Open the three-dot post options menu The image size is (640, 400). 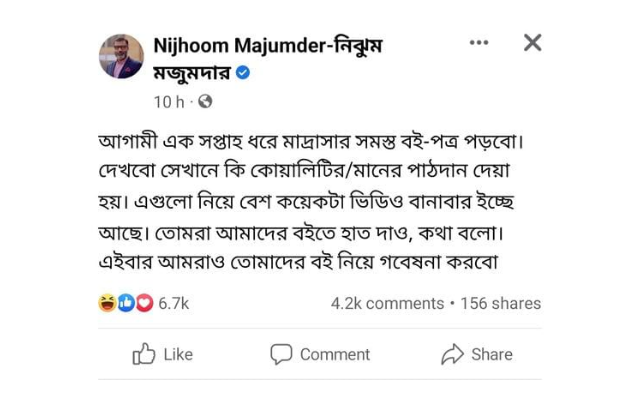(479, 42)
